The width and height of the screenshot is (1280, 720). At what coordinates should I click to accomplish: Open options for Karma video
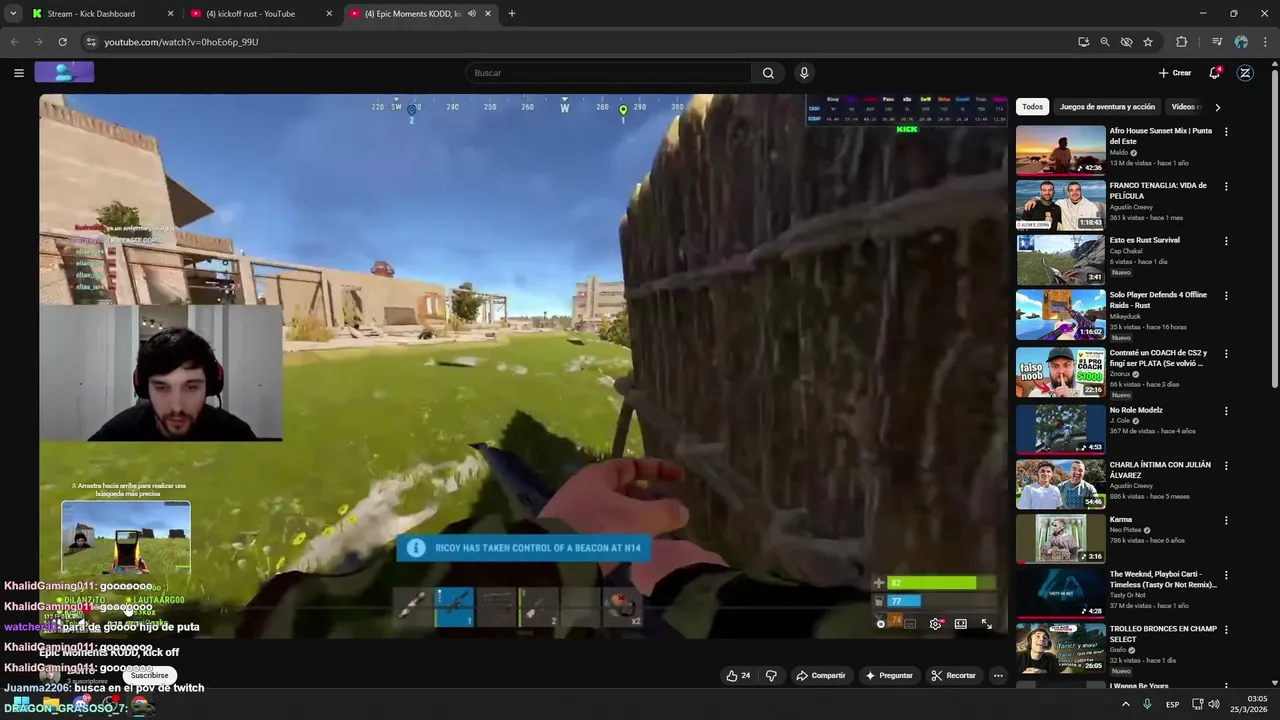(x=1226, y=521)
